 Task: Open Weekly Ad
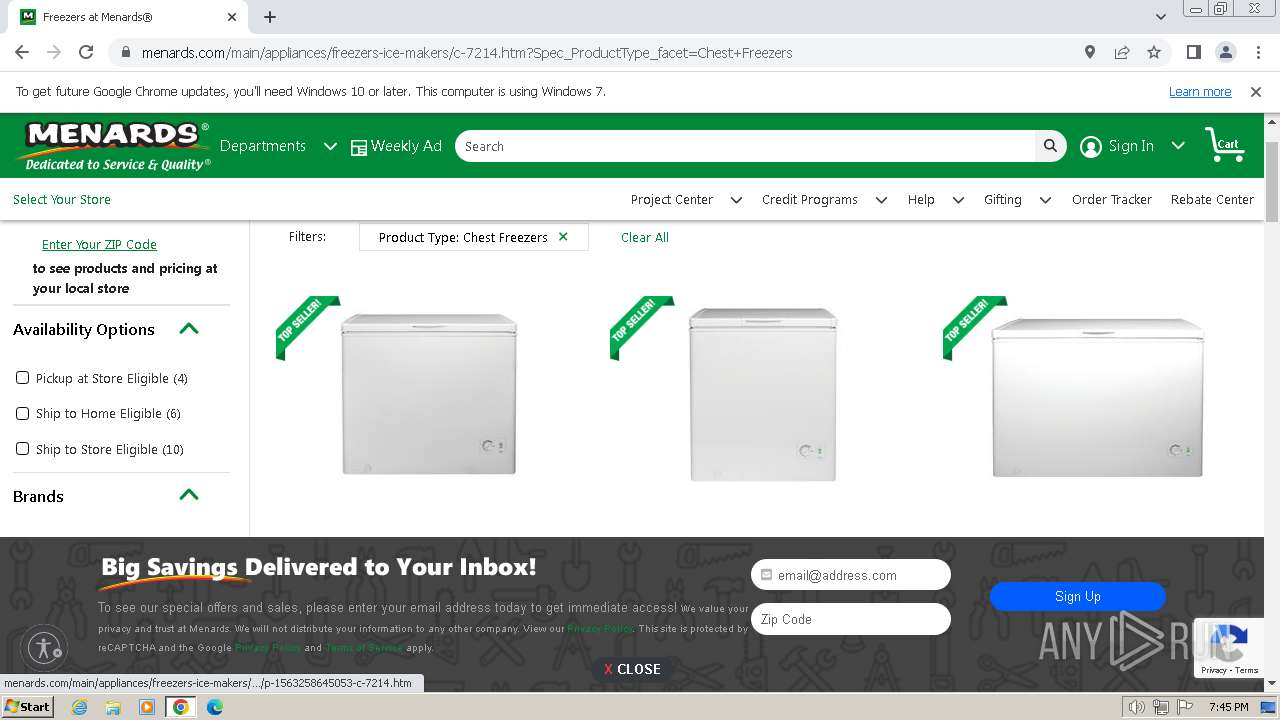(x=396, y=146)
